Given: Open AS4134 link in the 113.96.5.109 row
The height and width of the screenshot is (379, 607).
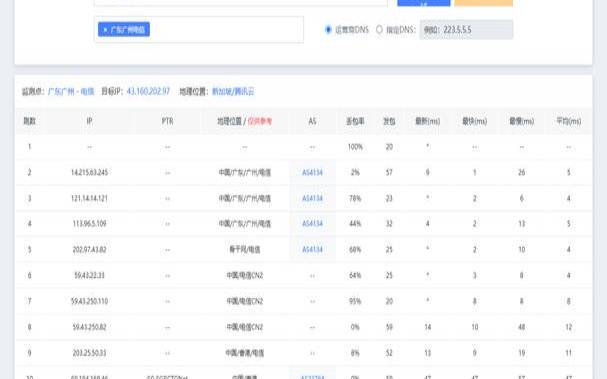Looking at the screenshot, I should coord(312,224).
